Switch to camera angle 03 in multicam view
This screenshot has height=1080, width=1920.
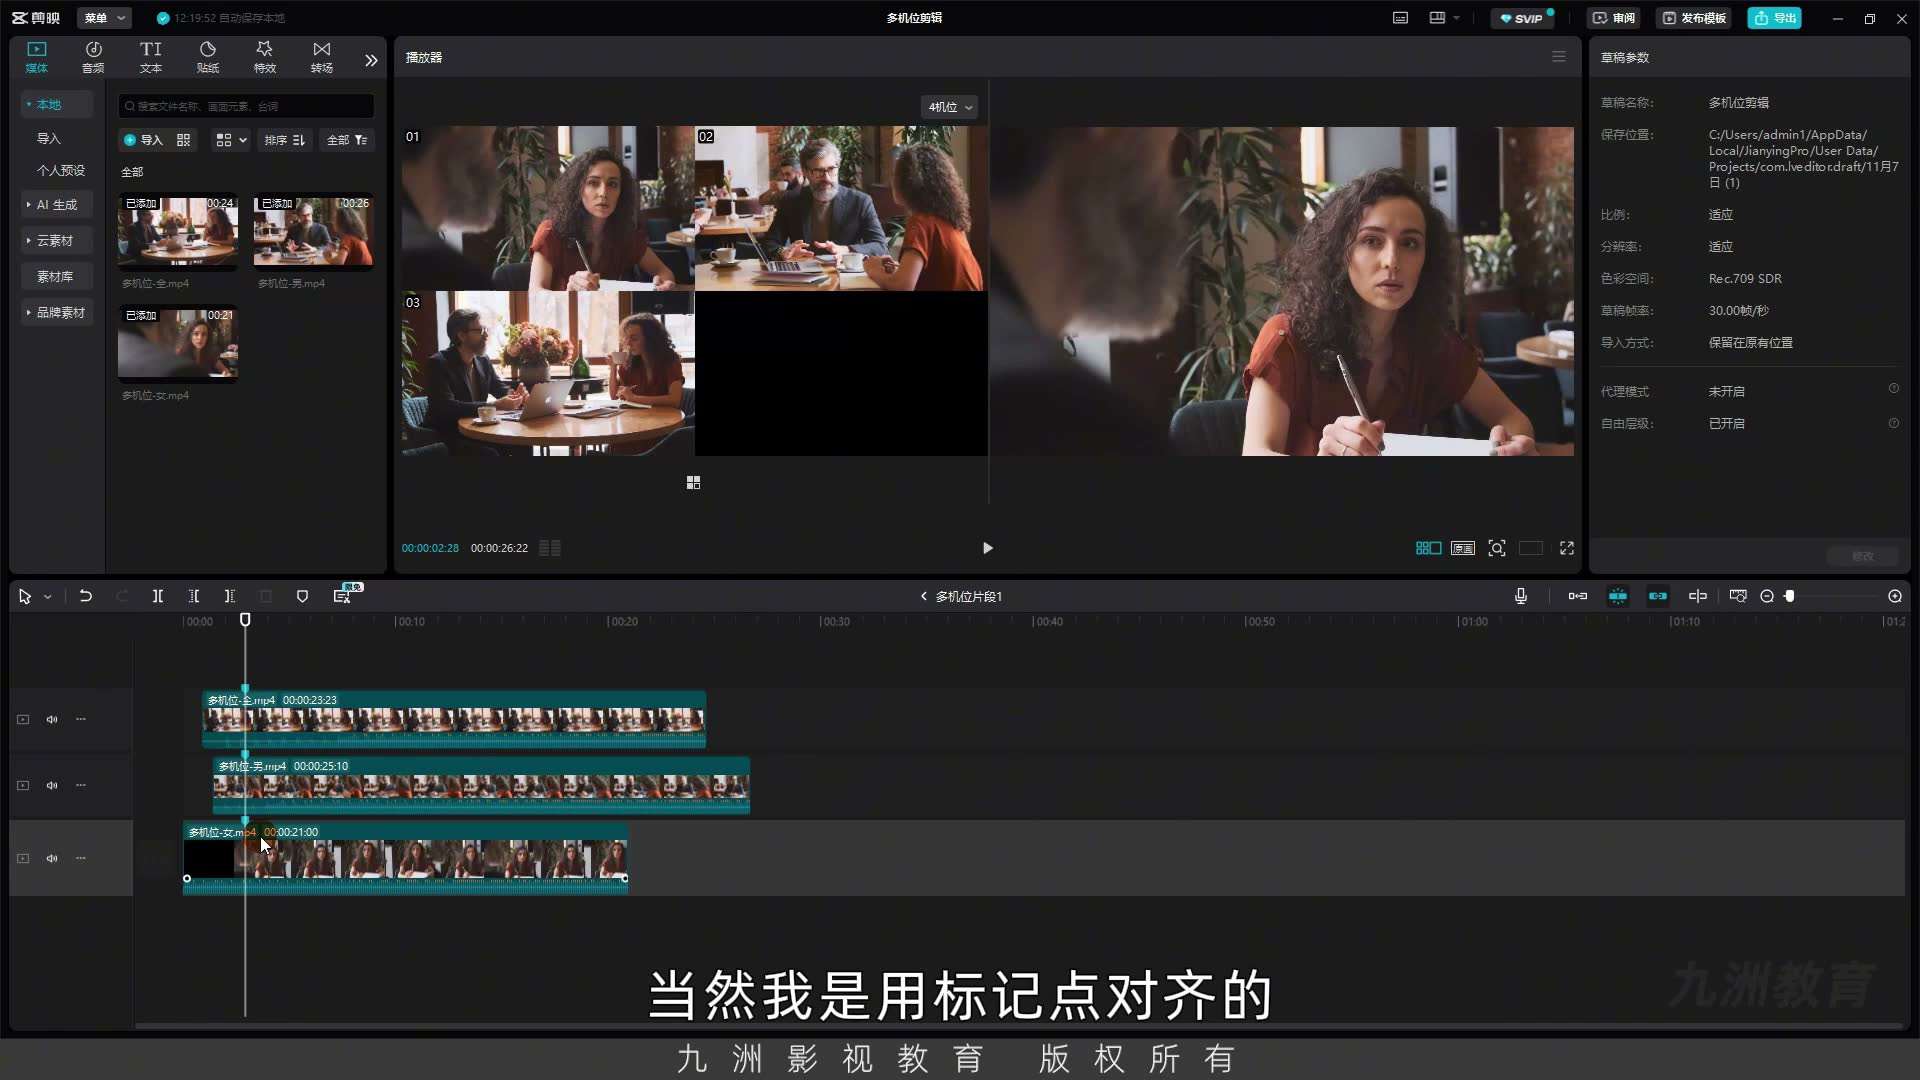click(x=548, y=373)
